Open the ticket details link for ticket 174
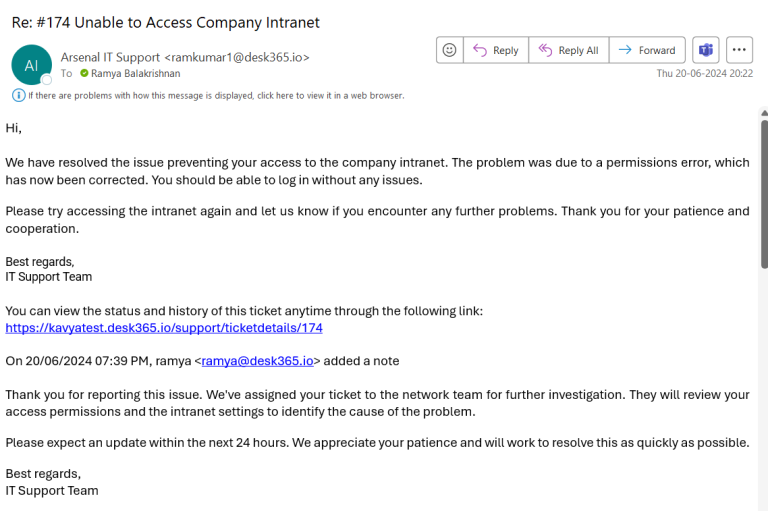 coord(164,328)
